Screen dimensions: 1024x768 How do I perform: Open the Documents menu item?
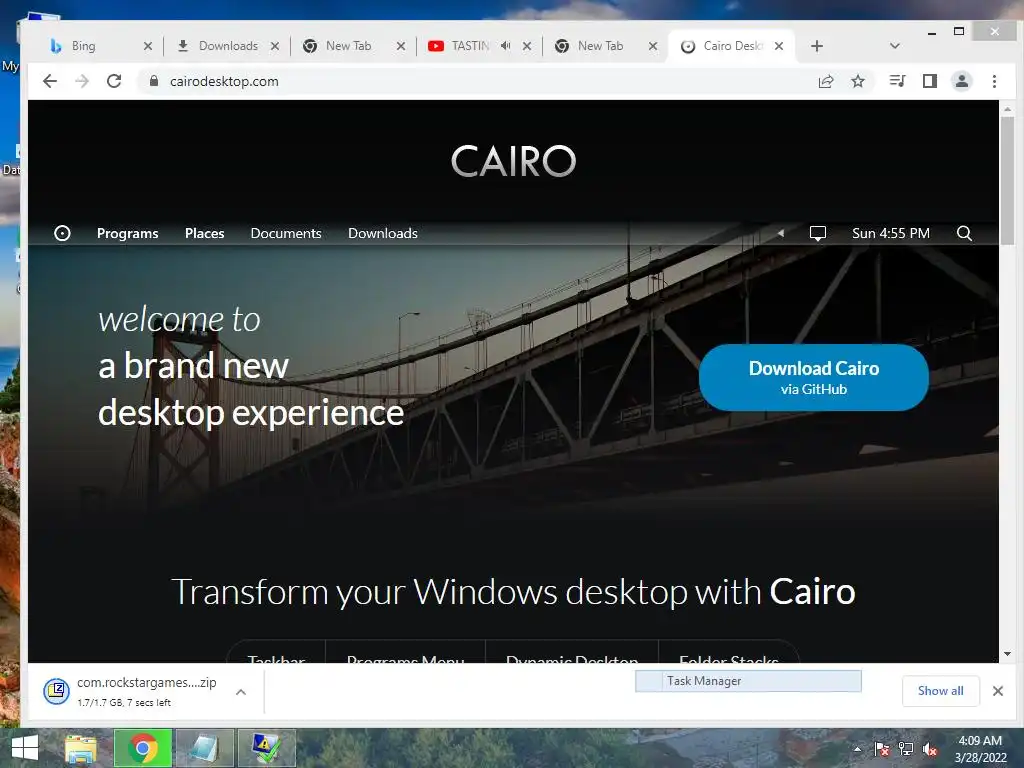[x=286, y=233]
